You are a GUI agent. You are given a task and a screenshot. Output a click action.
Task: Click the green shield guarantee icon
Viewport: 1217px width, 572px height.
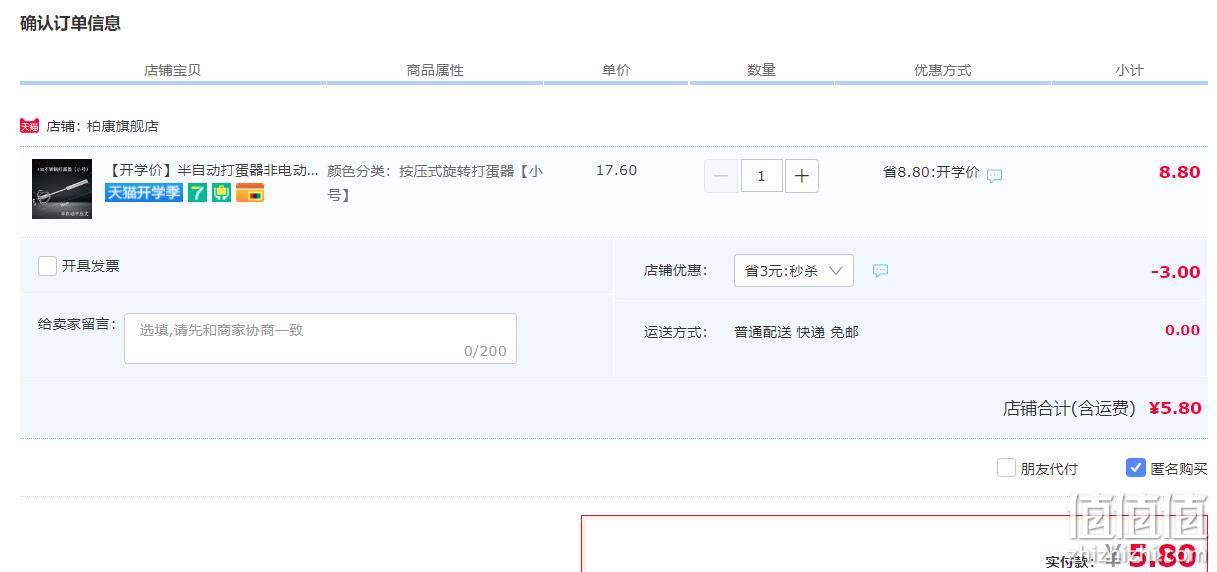[221, 192]
